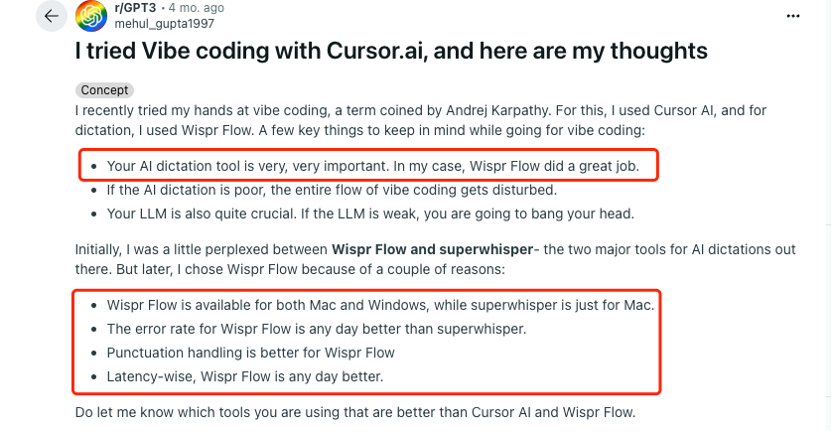Click the "Latency-wise" bullet point

[x=245, y=376]
